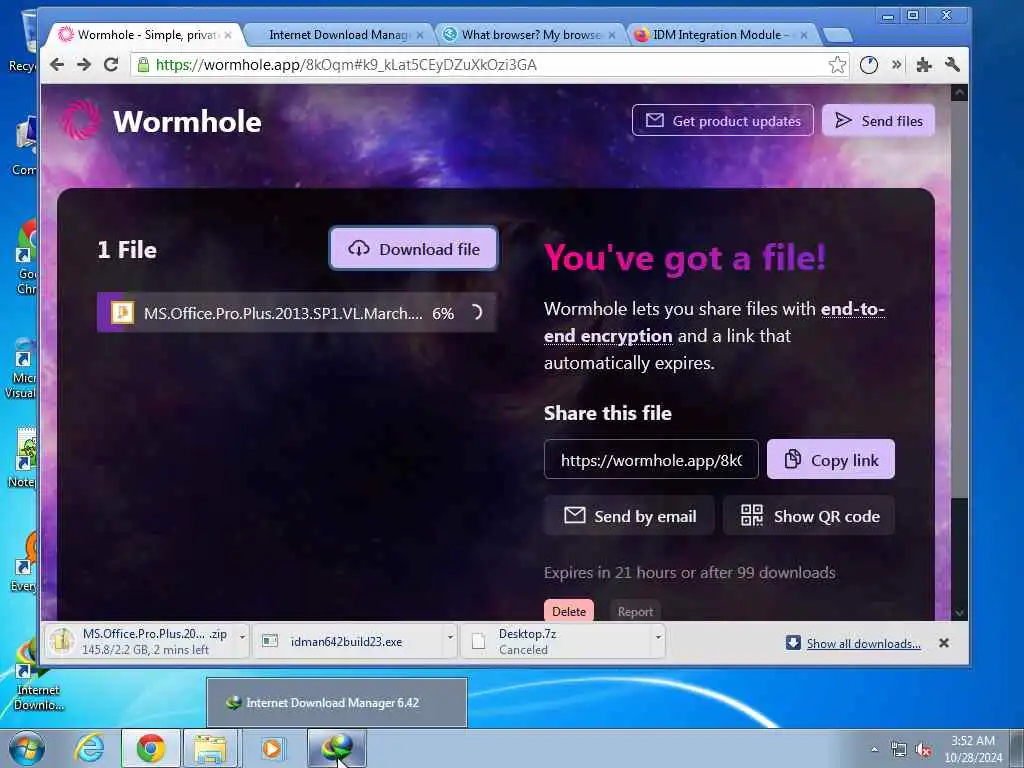The width and height of the screenshot is (1024, 768).
Task: Close the What browser? tab
Action: click(612, 35)
